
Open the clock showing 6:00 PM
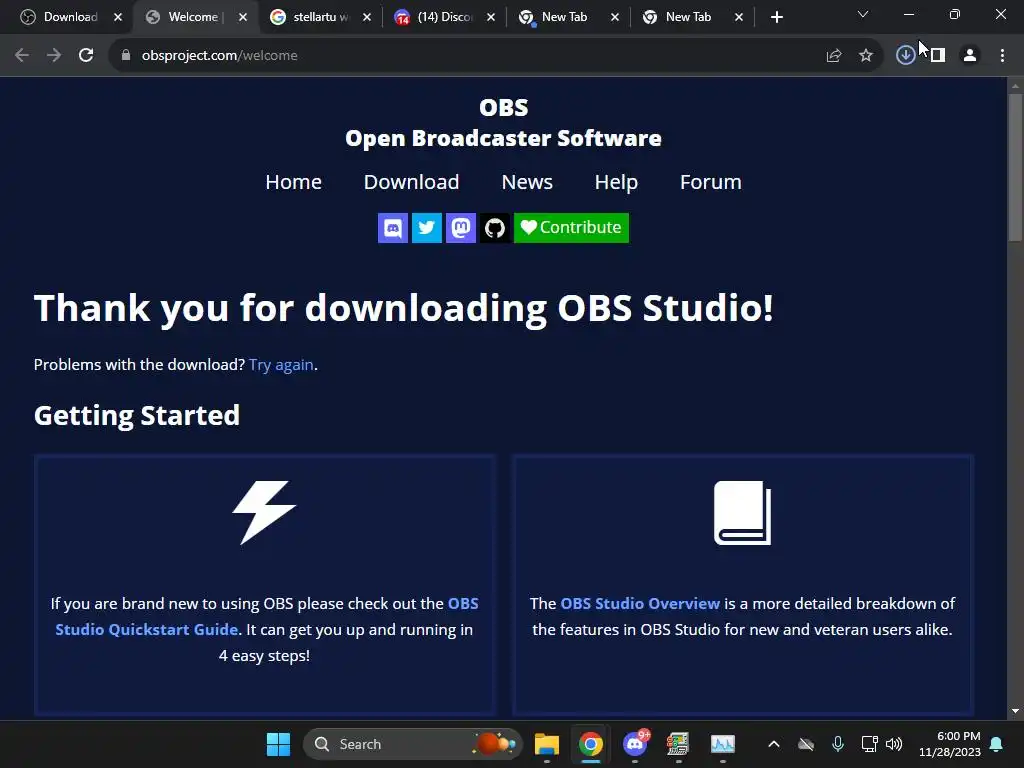pyautogui.click(x=950, y=744)
